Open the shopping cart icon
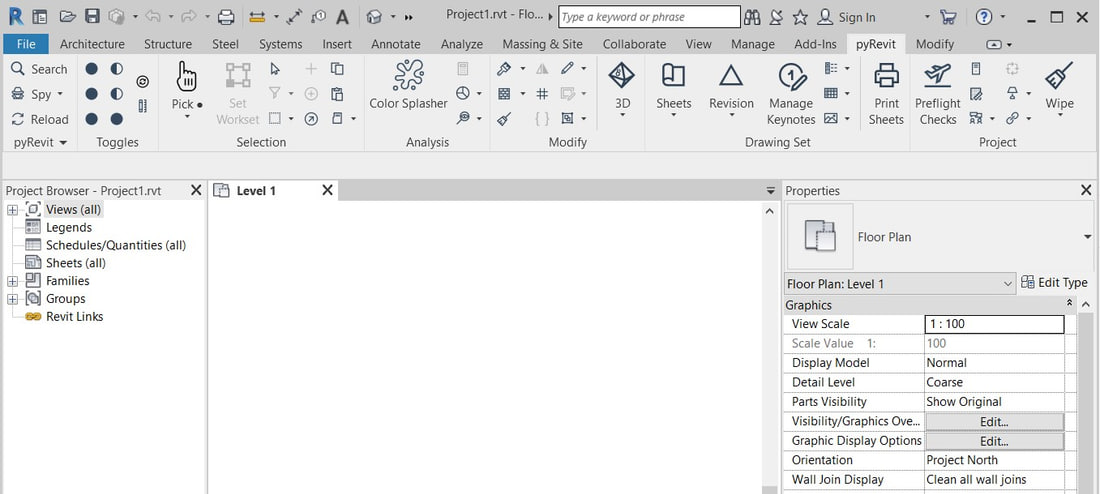This screenshot has width=1100, height=494. pyautogui.click(x=948, y=17)
